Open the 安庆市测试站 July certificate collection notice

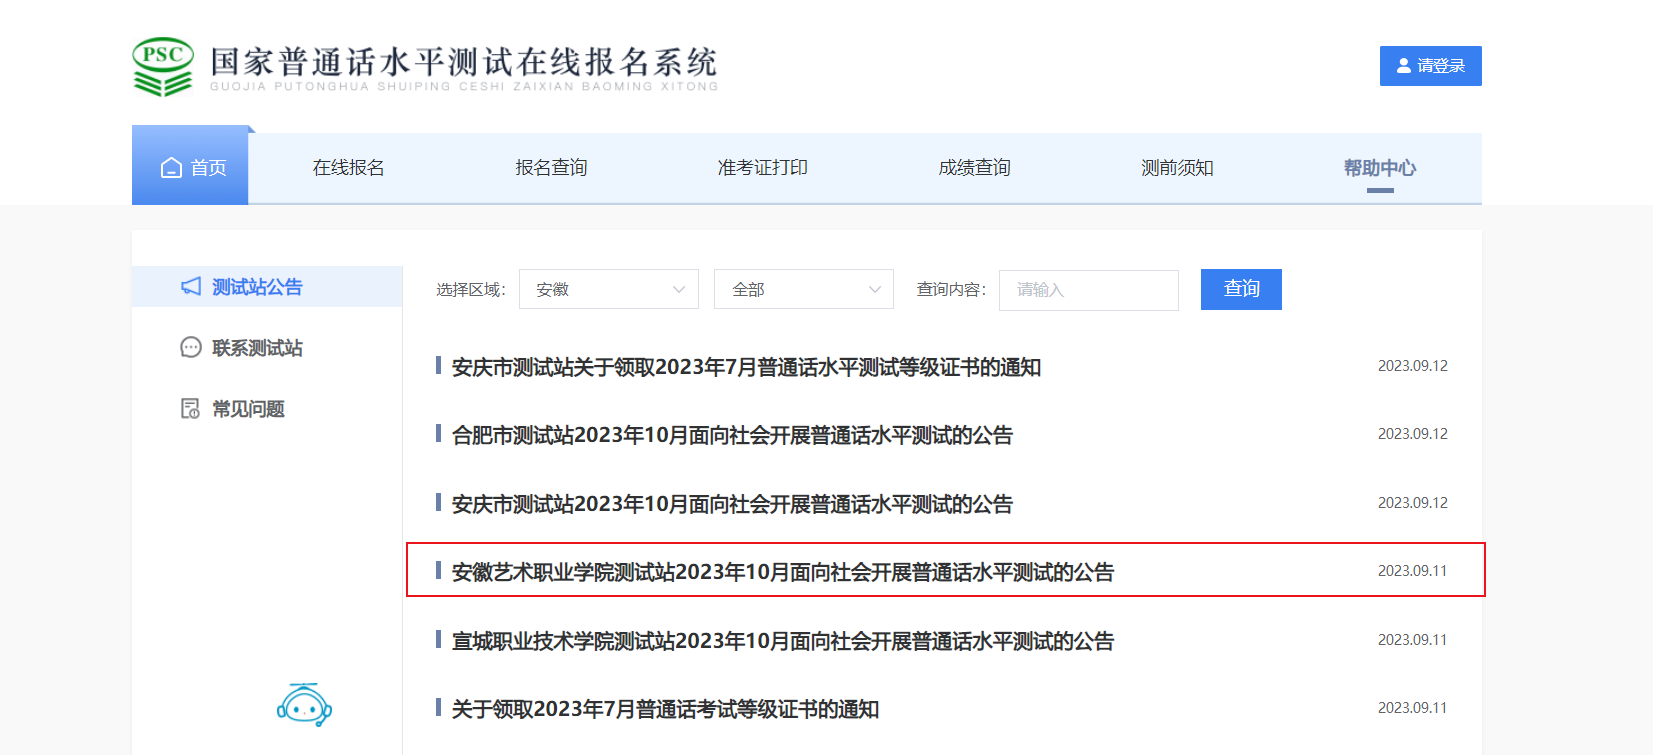pos(746,367)
